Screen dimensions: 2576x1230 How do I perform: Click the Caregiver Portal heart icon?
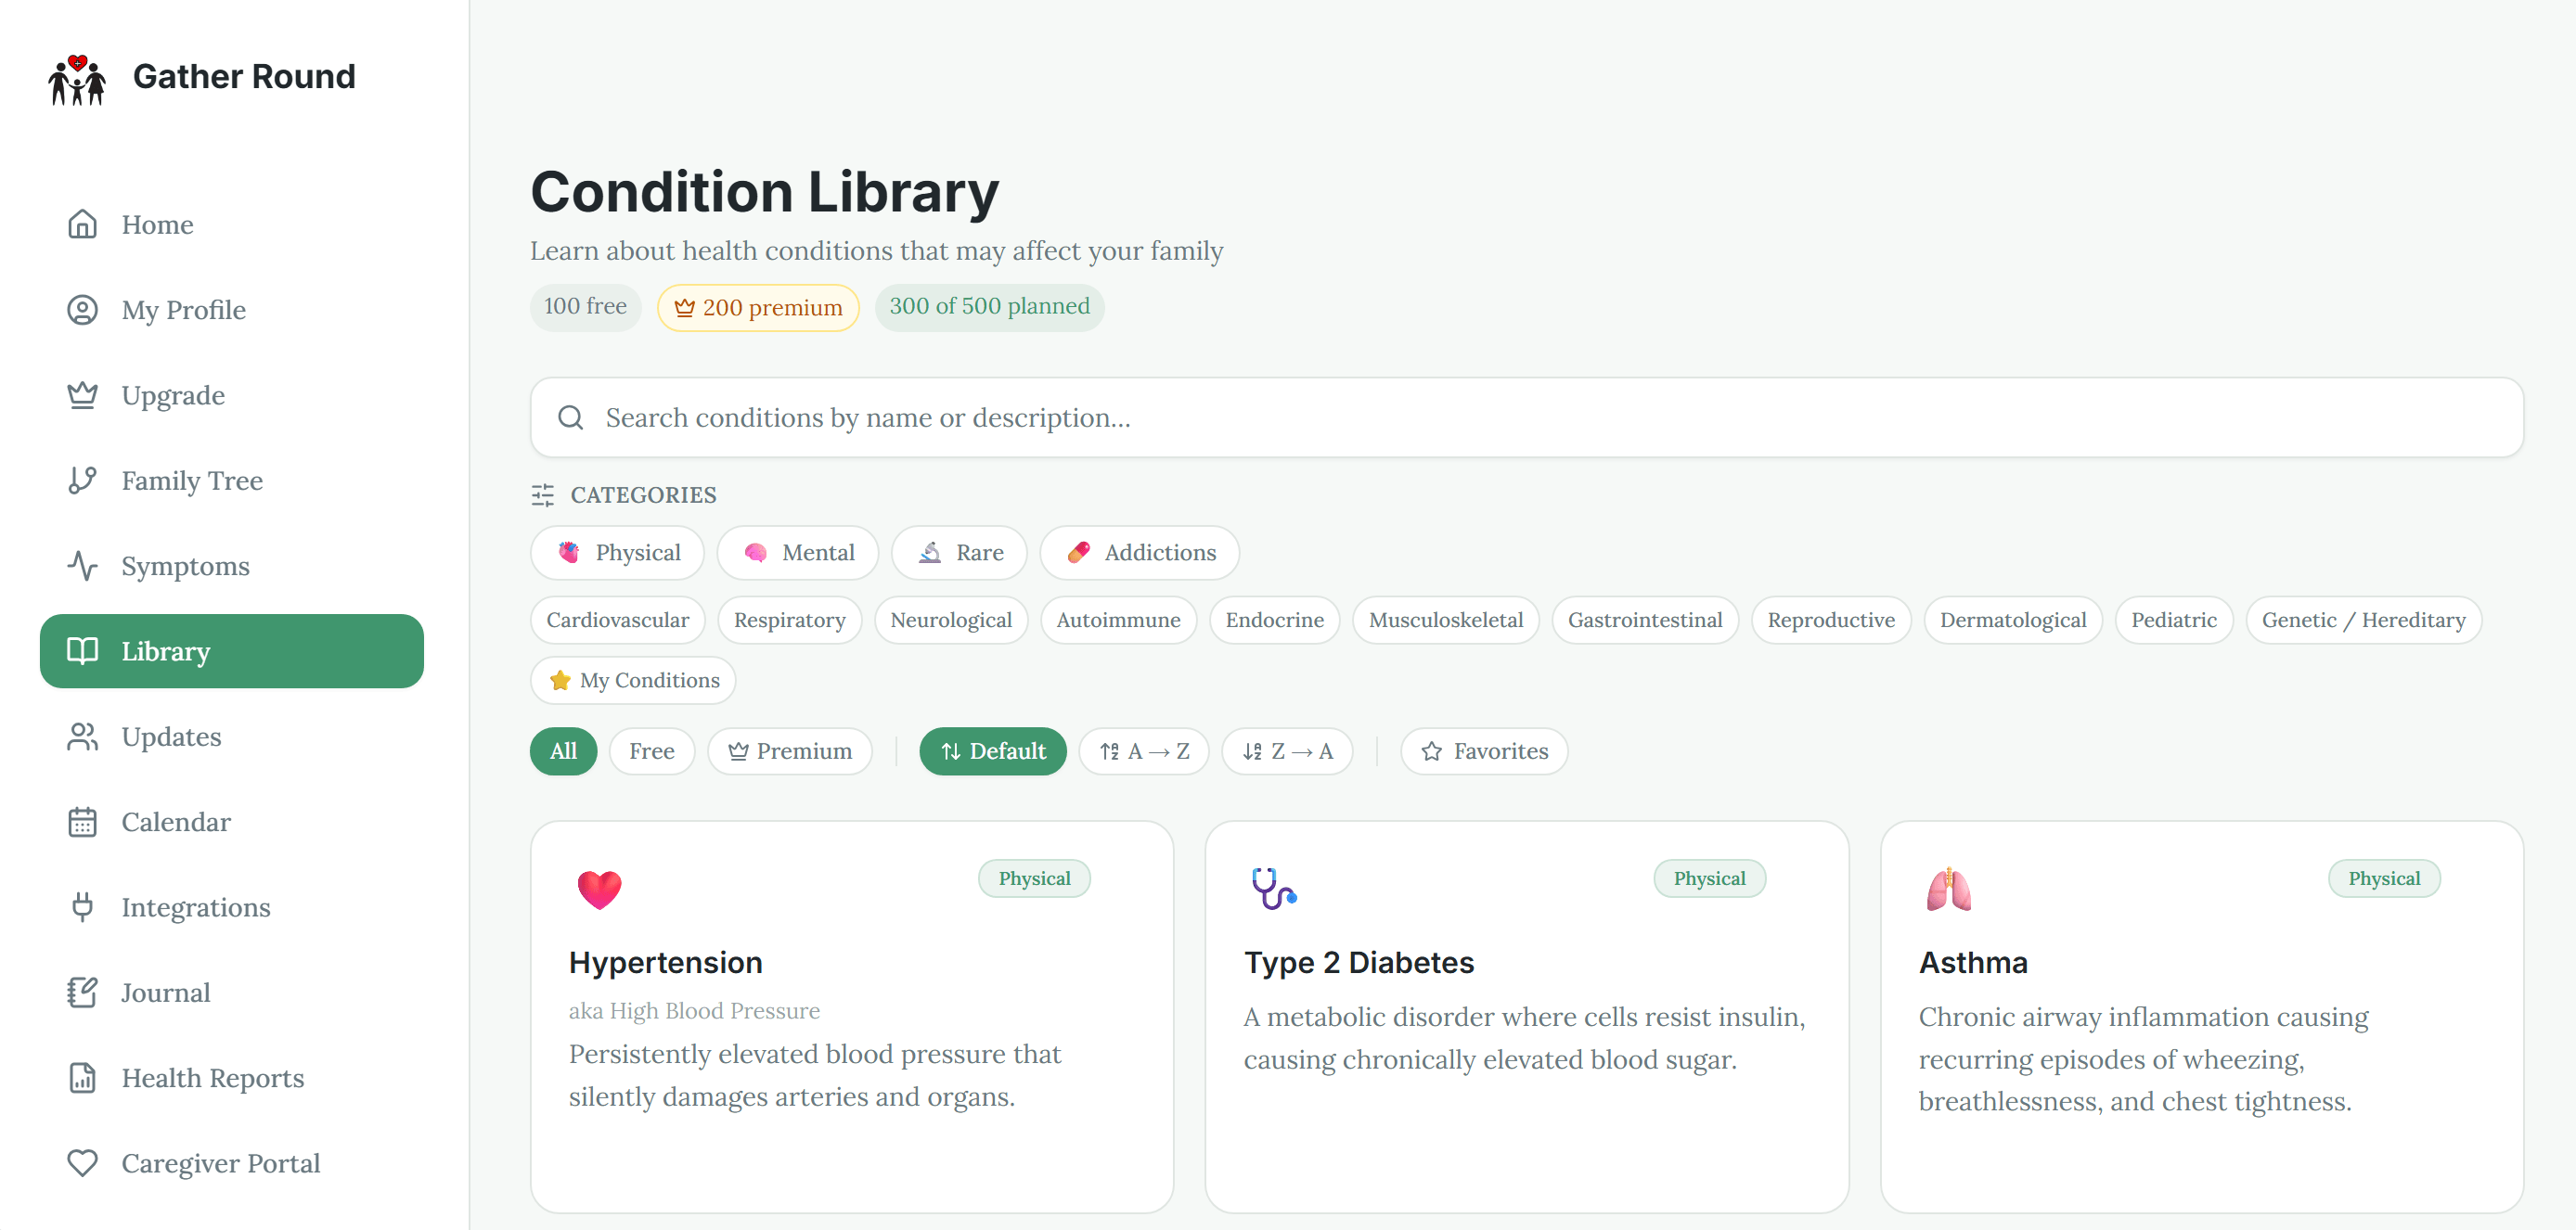click(82, 1163)
